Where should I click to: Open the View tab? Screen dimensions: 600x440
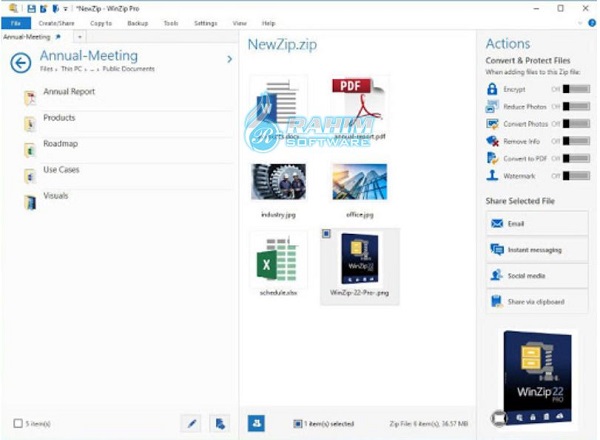240,23
